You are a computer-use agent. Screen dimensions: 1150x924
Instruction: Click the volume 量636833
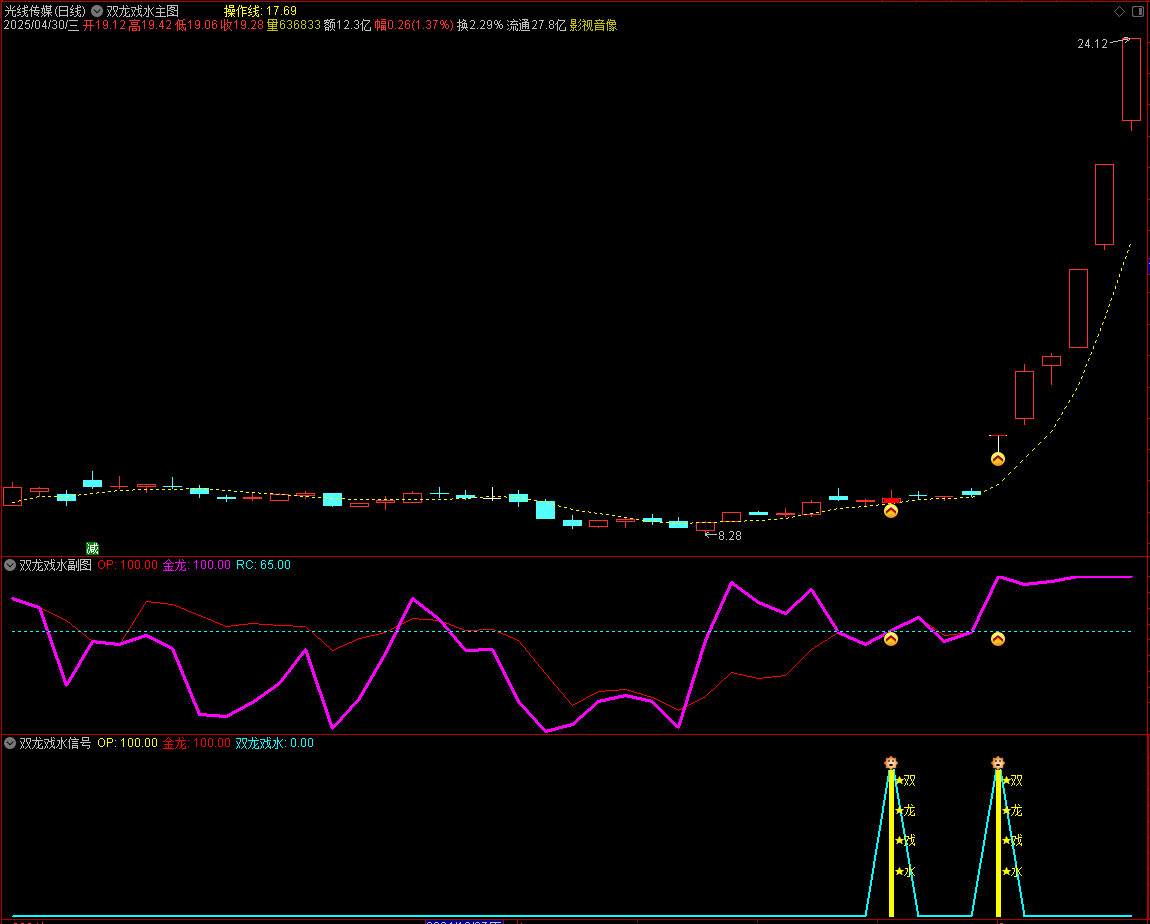pos(293,25)
